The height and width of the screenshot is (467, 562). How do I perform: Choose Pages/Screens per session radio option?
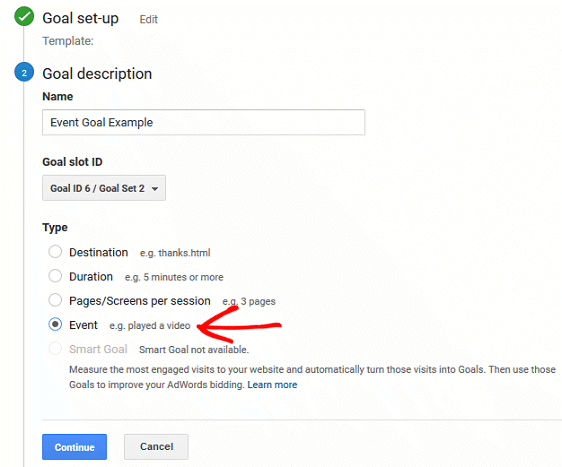pos(55,300)
